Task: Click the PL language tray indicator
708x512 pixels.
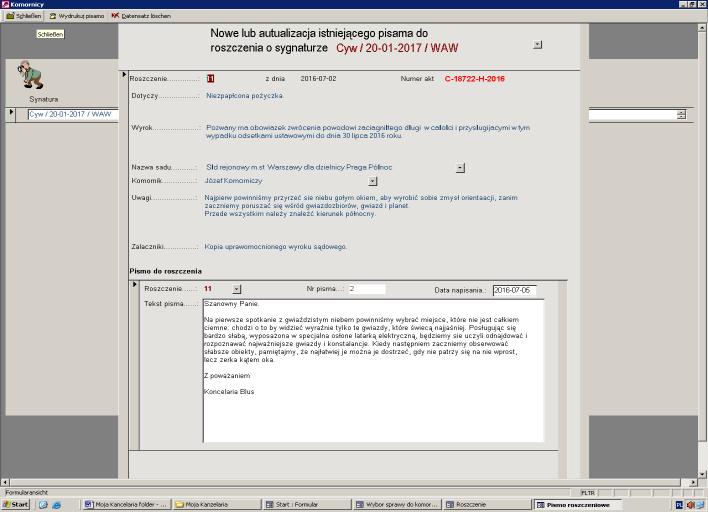Action: pos(680,505)
